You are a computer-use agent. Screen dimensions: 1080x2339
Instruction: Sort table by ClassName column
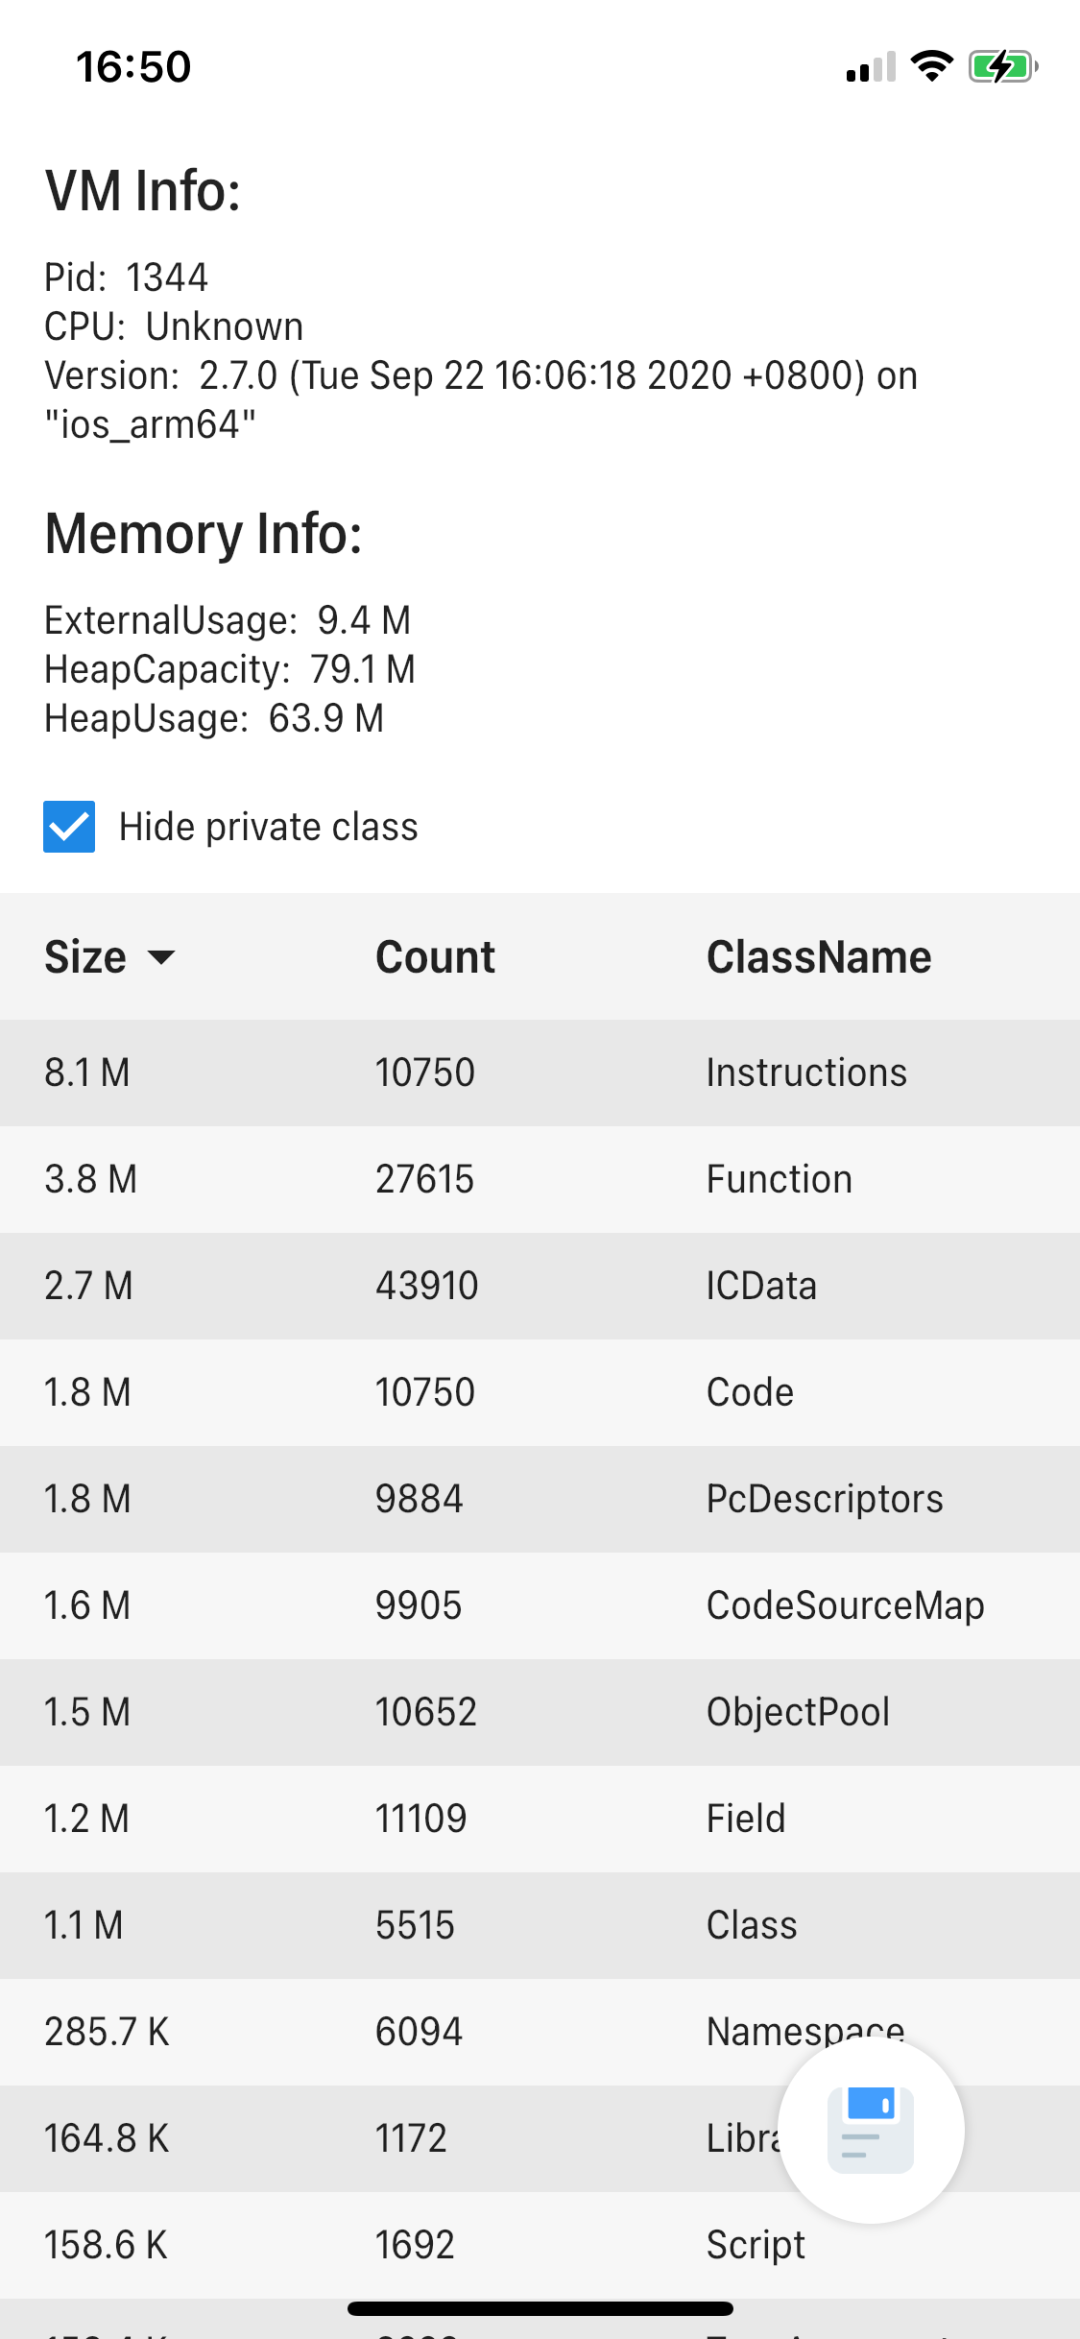coord(818,957)
